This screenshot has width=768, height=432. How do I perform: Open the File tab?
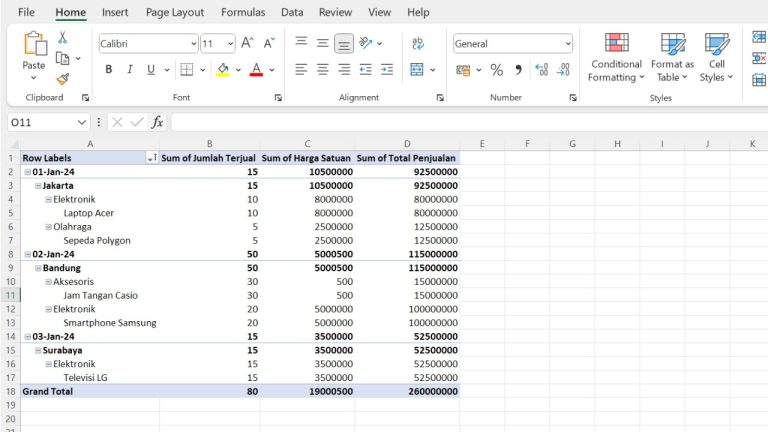point(26,12)
